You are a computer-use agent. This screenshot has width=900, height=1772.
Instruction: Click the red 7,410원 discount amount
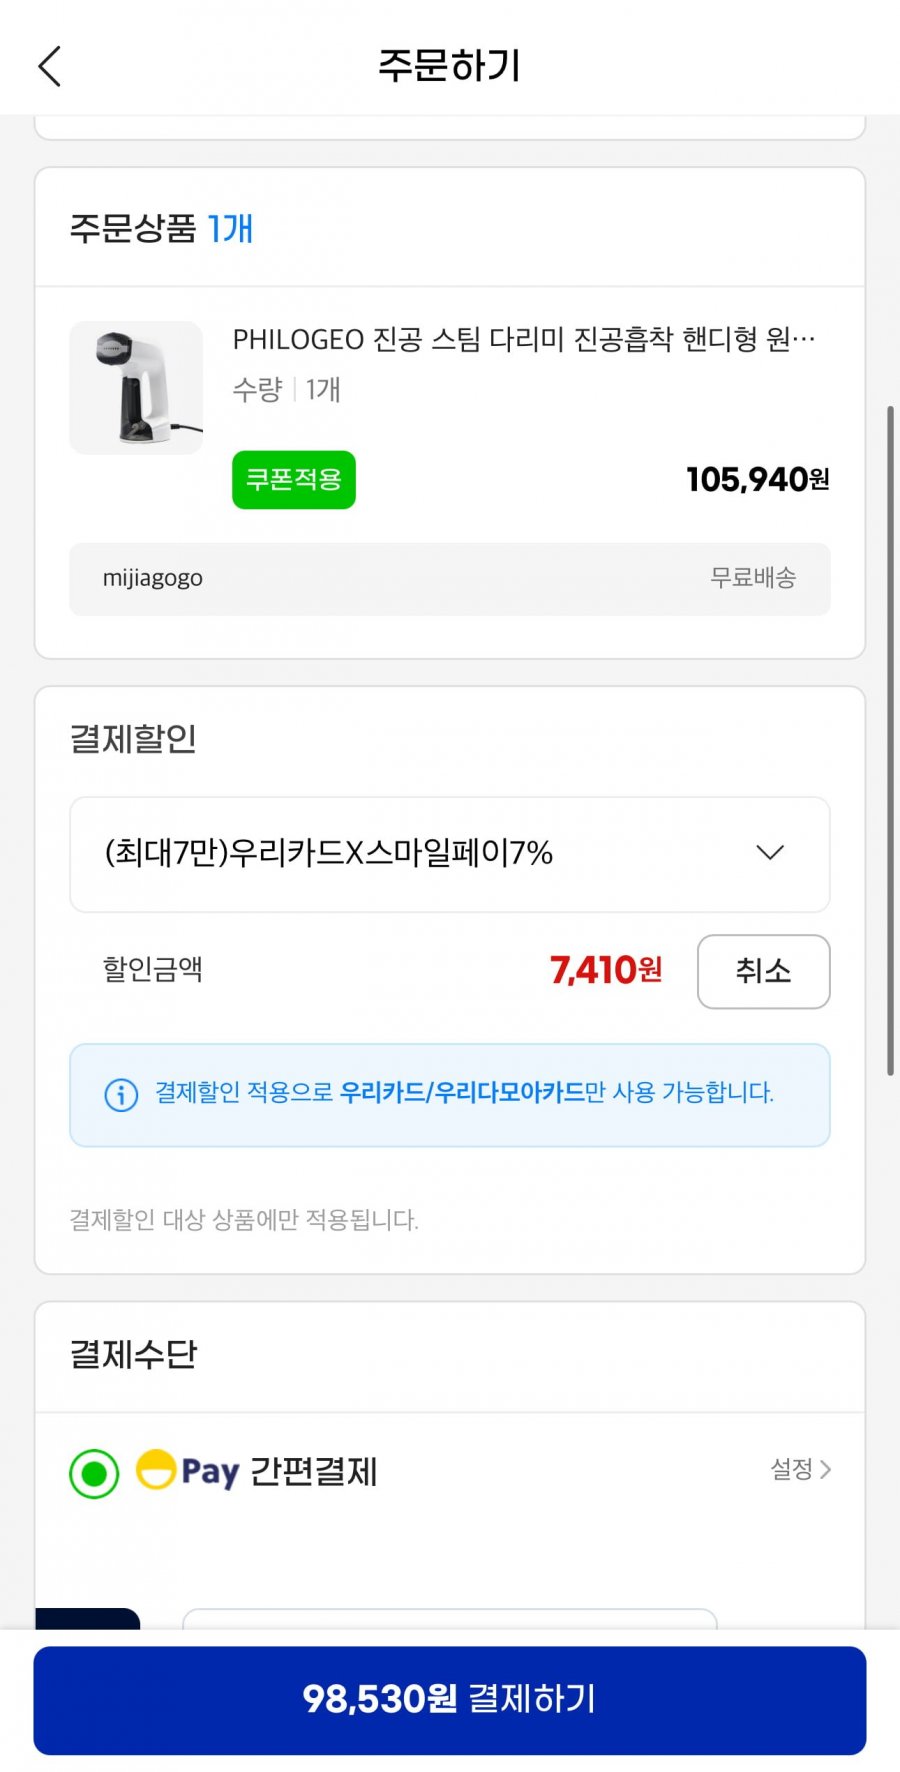[x=605, y=970]
